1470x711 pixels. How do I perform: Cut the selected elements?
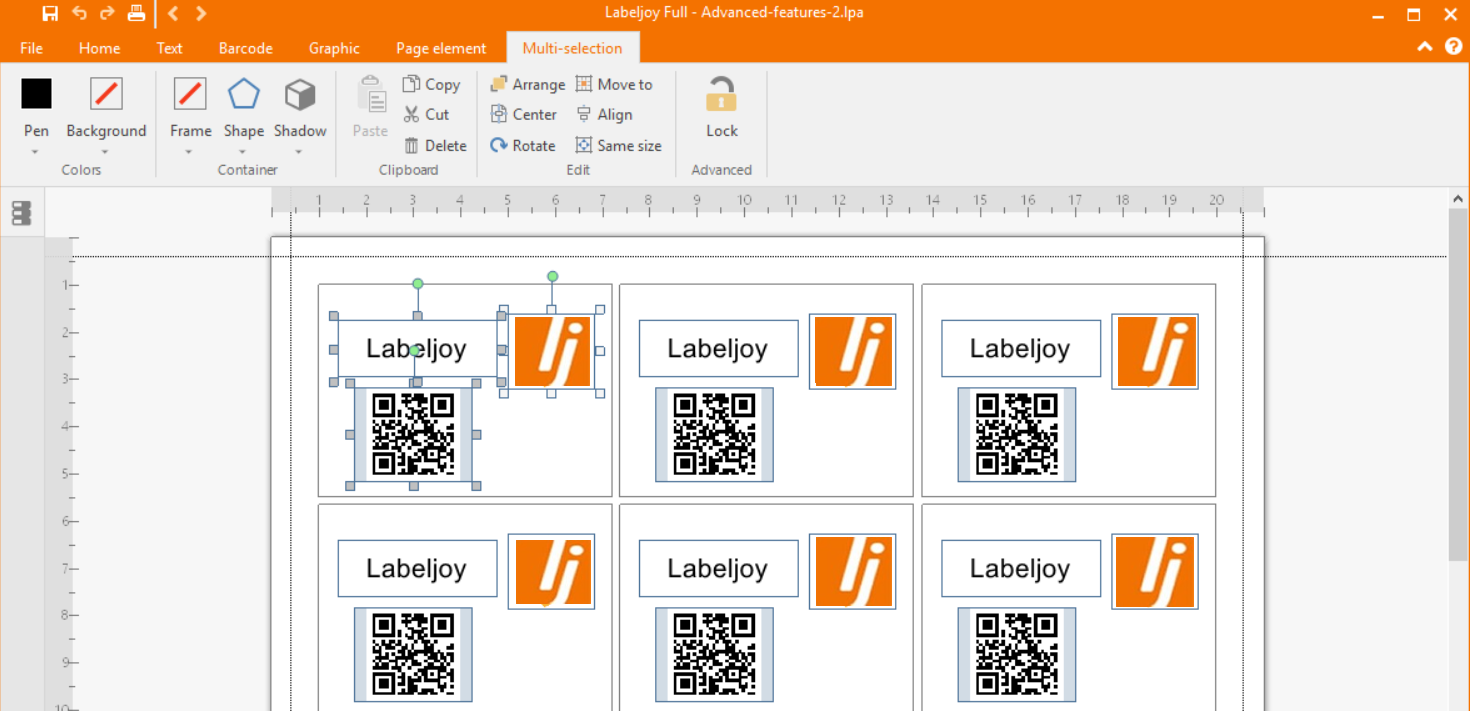pos(426,115)
